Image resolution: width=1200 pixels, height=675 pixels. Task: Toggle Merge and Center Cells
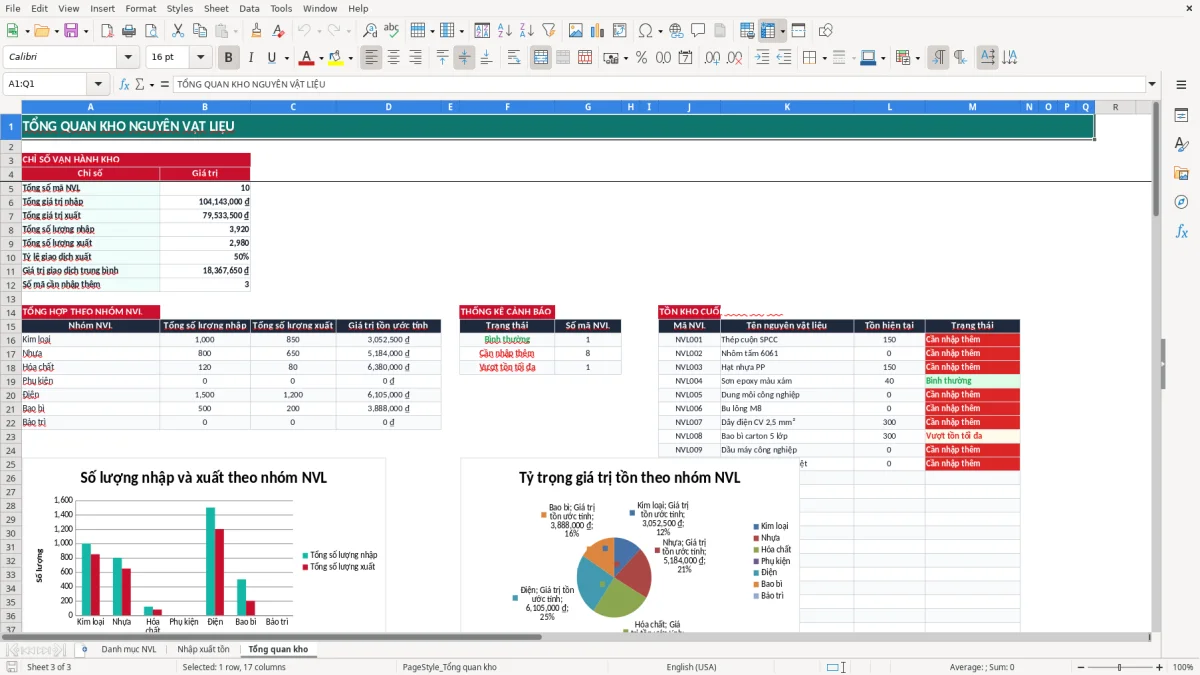[541, 58]
